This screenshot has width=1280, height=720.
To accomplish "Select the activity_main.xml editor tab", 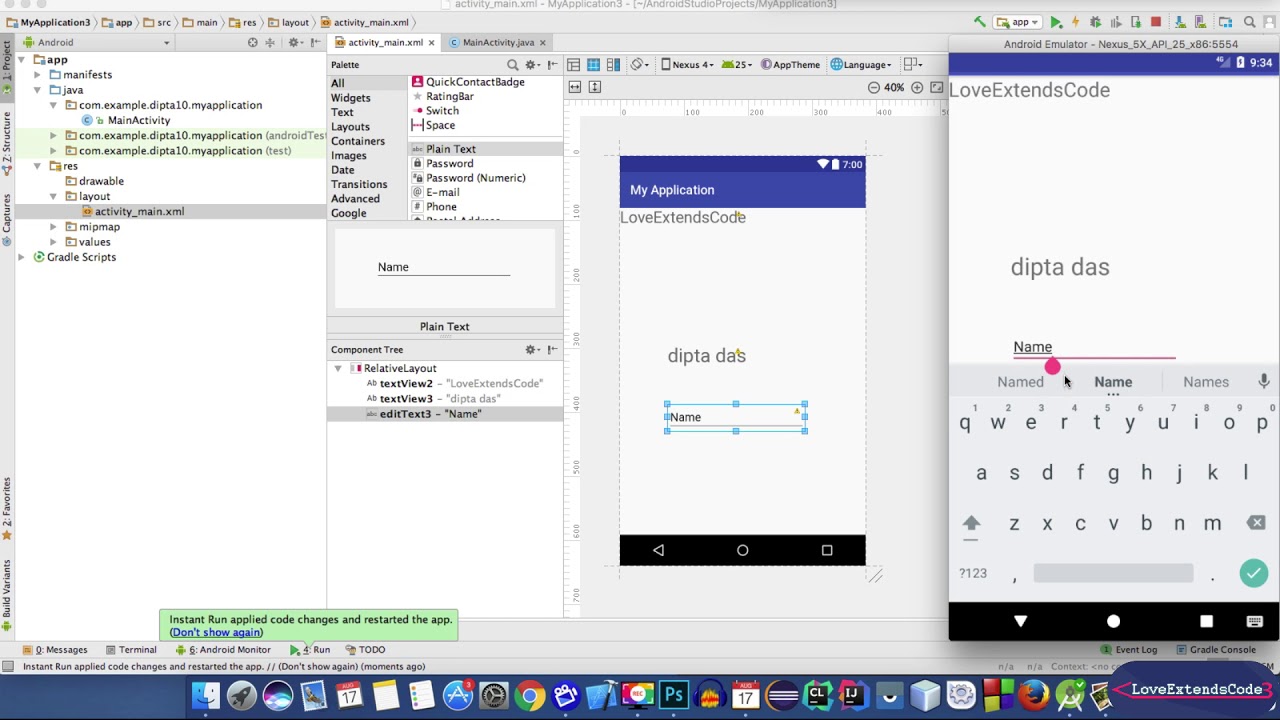I will pyautogui.click(x=386, y=42).
